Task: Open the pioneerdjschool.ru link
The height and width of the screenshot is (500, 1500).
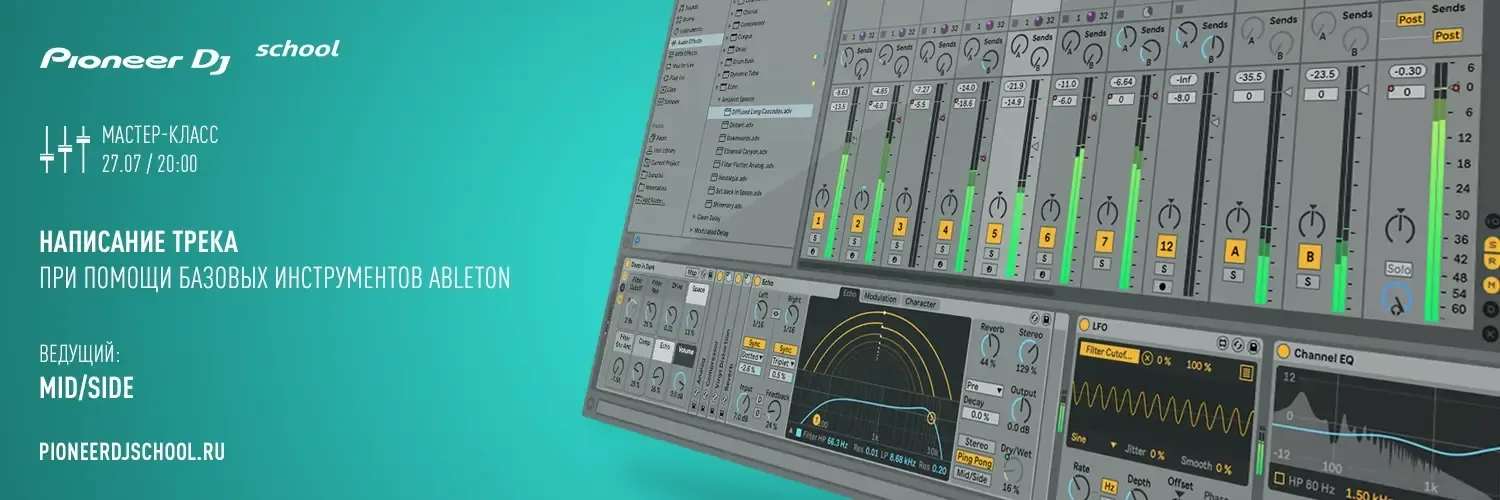Action: tap(132, 452)
